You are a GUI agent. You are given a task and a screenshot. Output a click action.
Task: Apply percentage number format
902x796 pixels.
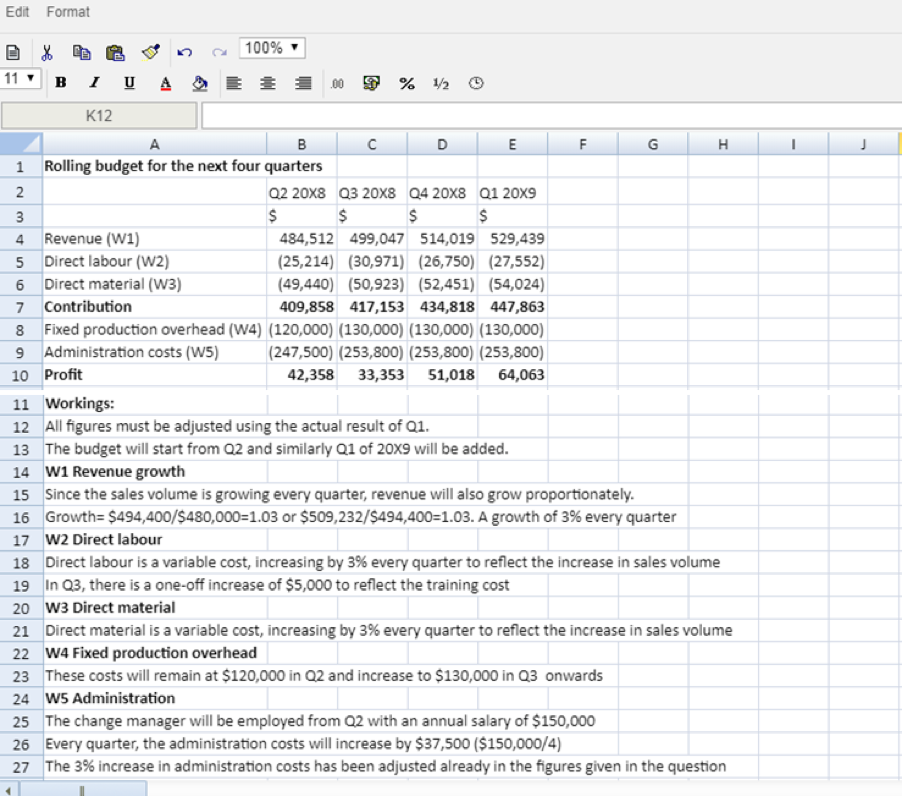coord(407,85)
